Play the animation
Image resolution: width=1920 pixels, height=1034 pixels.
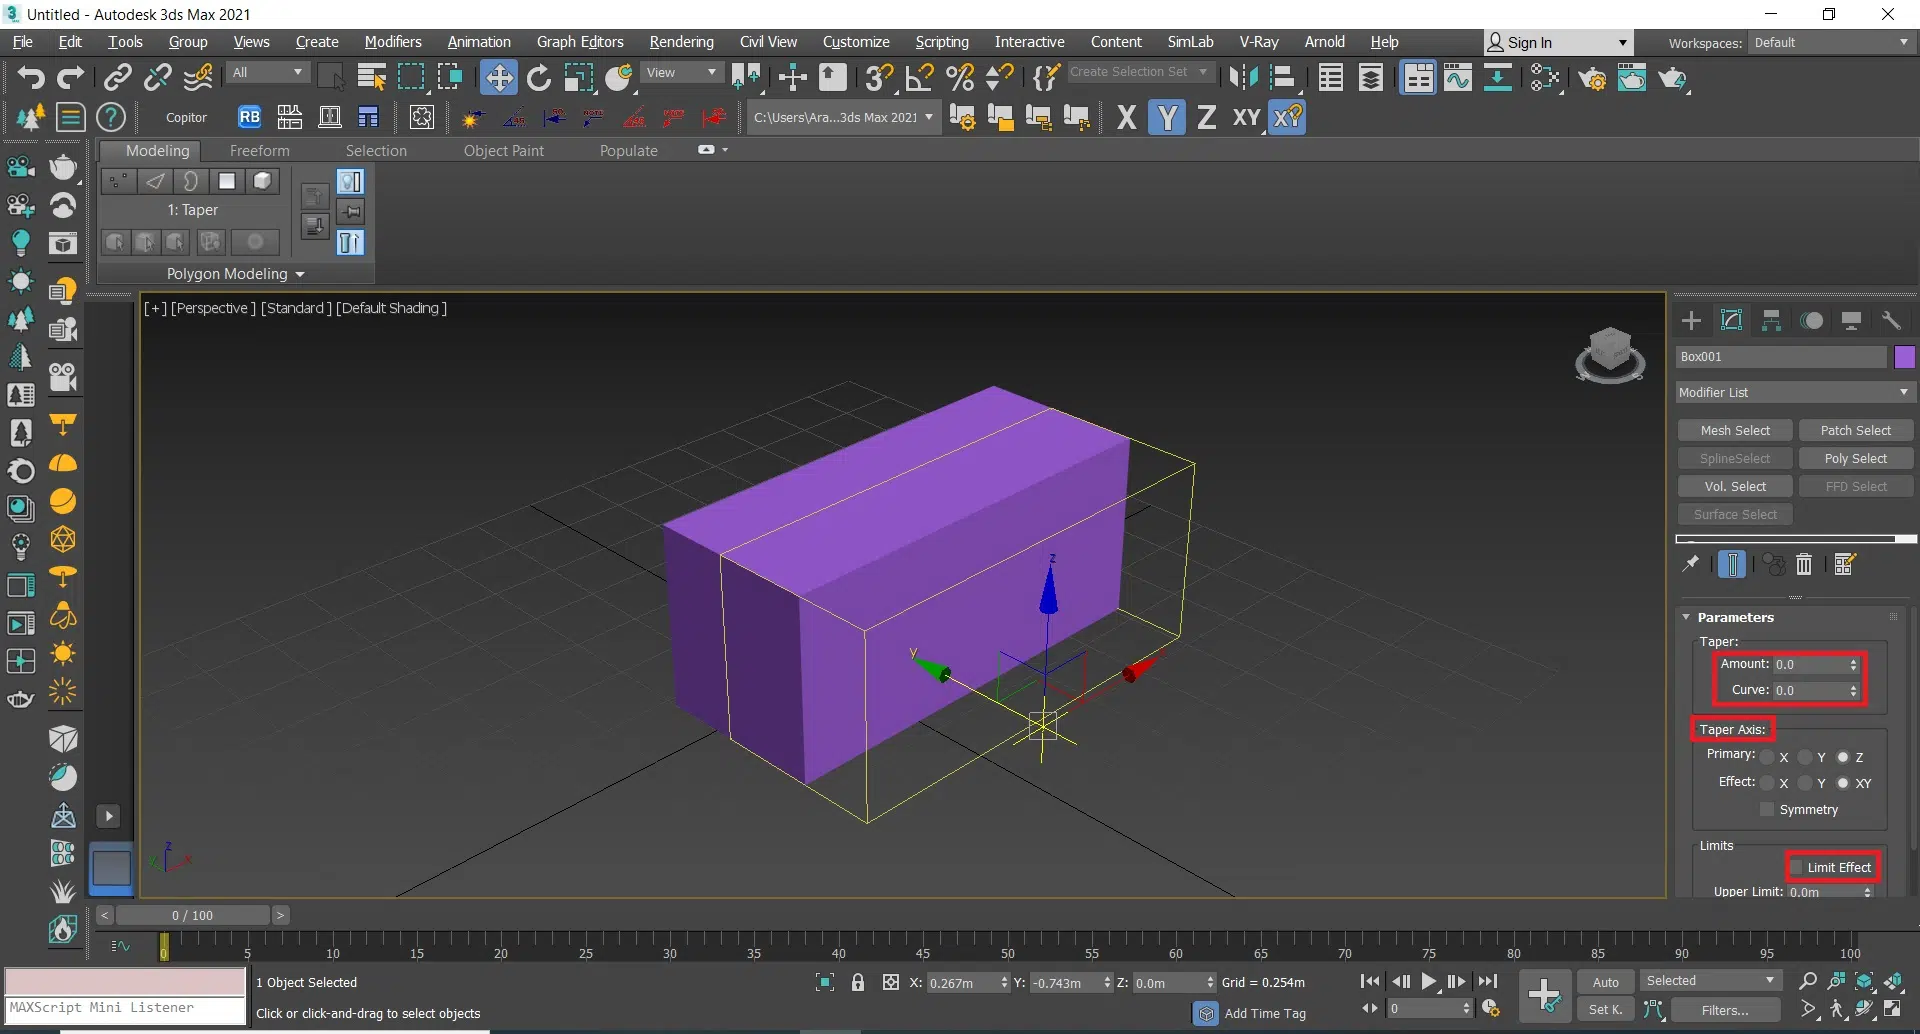pos(1429,981)
